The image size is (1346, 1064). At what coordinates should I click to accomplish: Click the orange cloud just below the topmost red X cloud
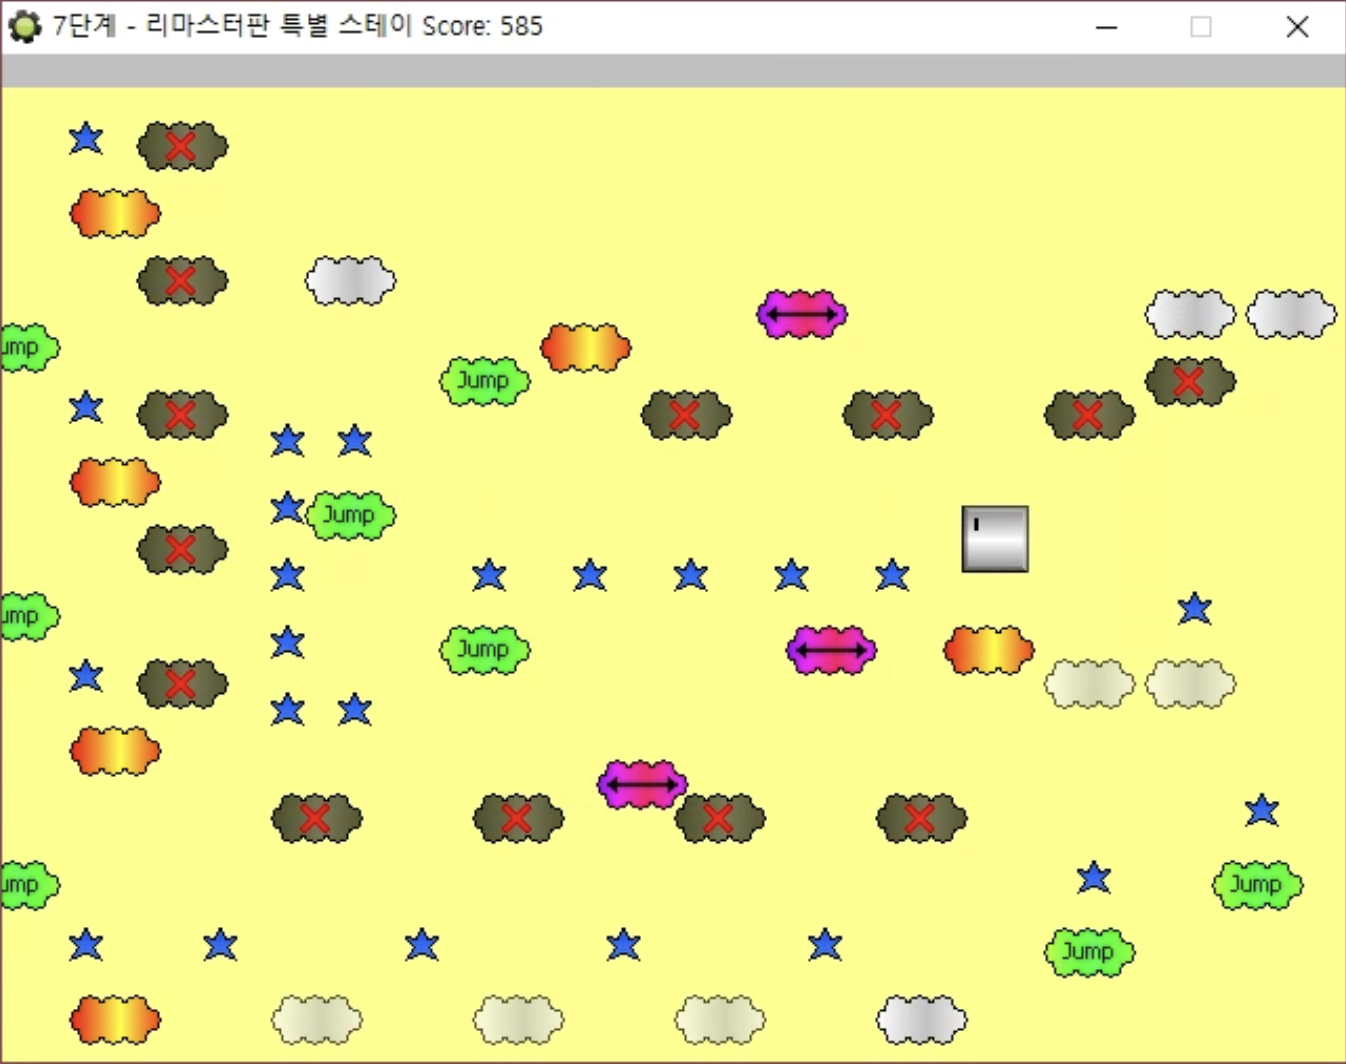point(115,213)
